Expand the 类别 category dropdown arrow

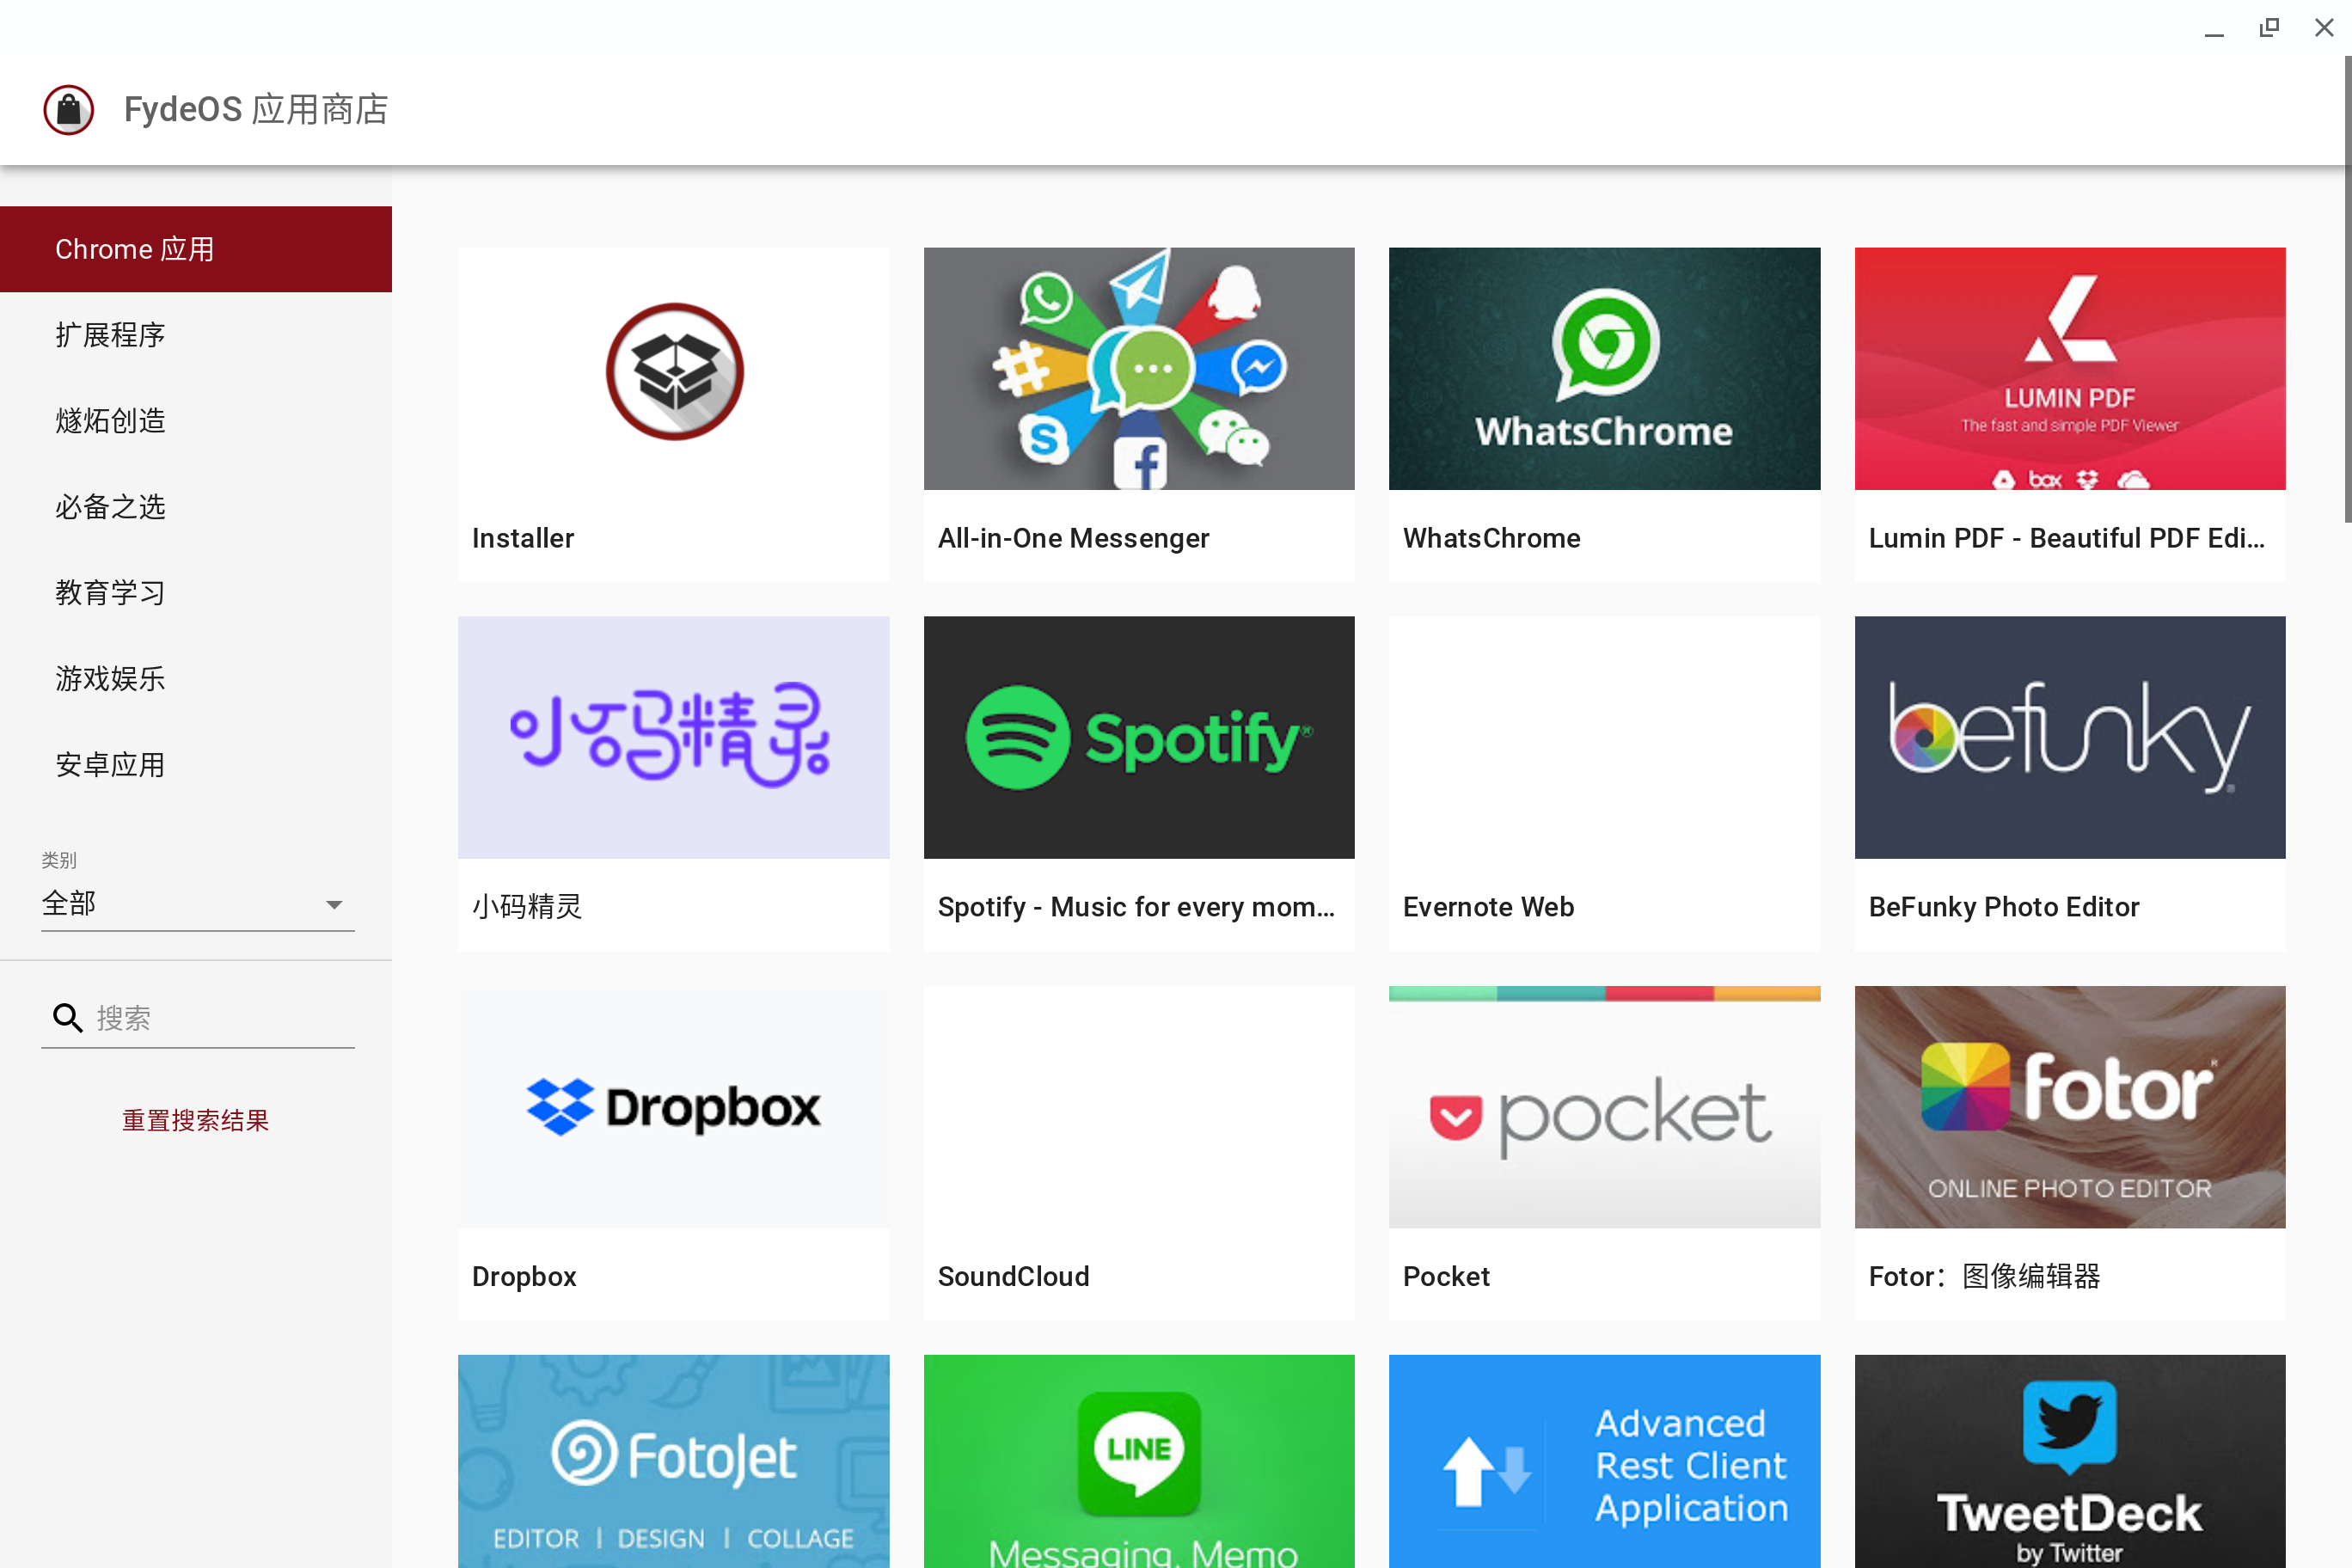pyautogui.click(x=334, y=904)
